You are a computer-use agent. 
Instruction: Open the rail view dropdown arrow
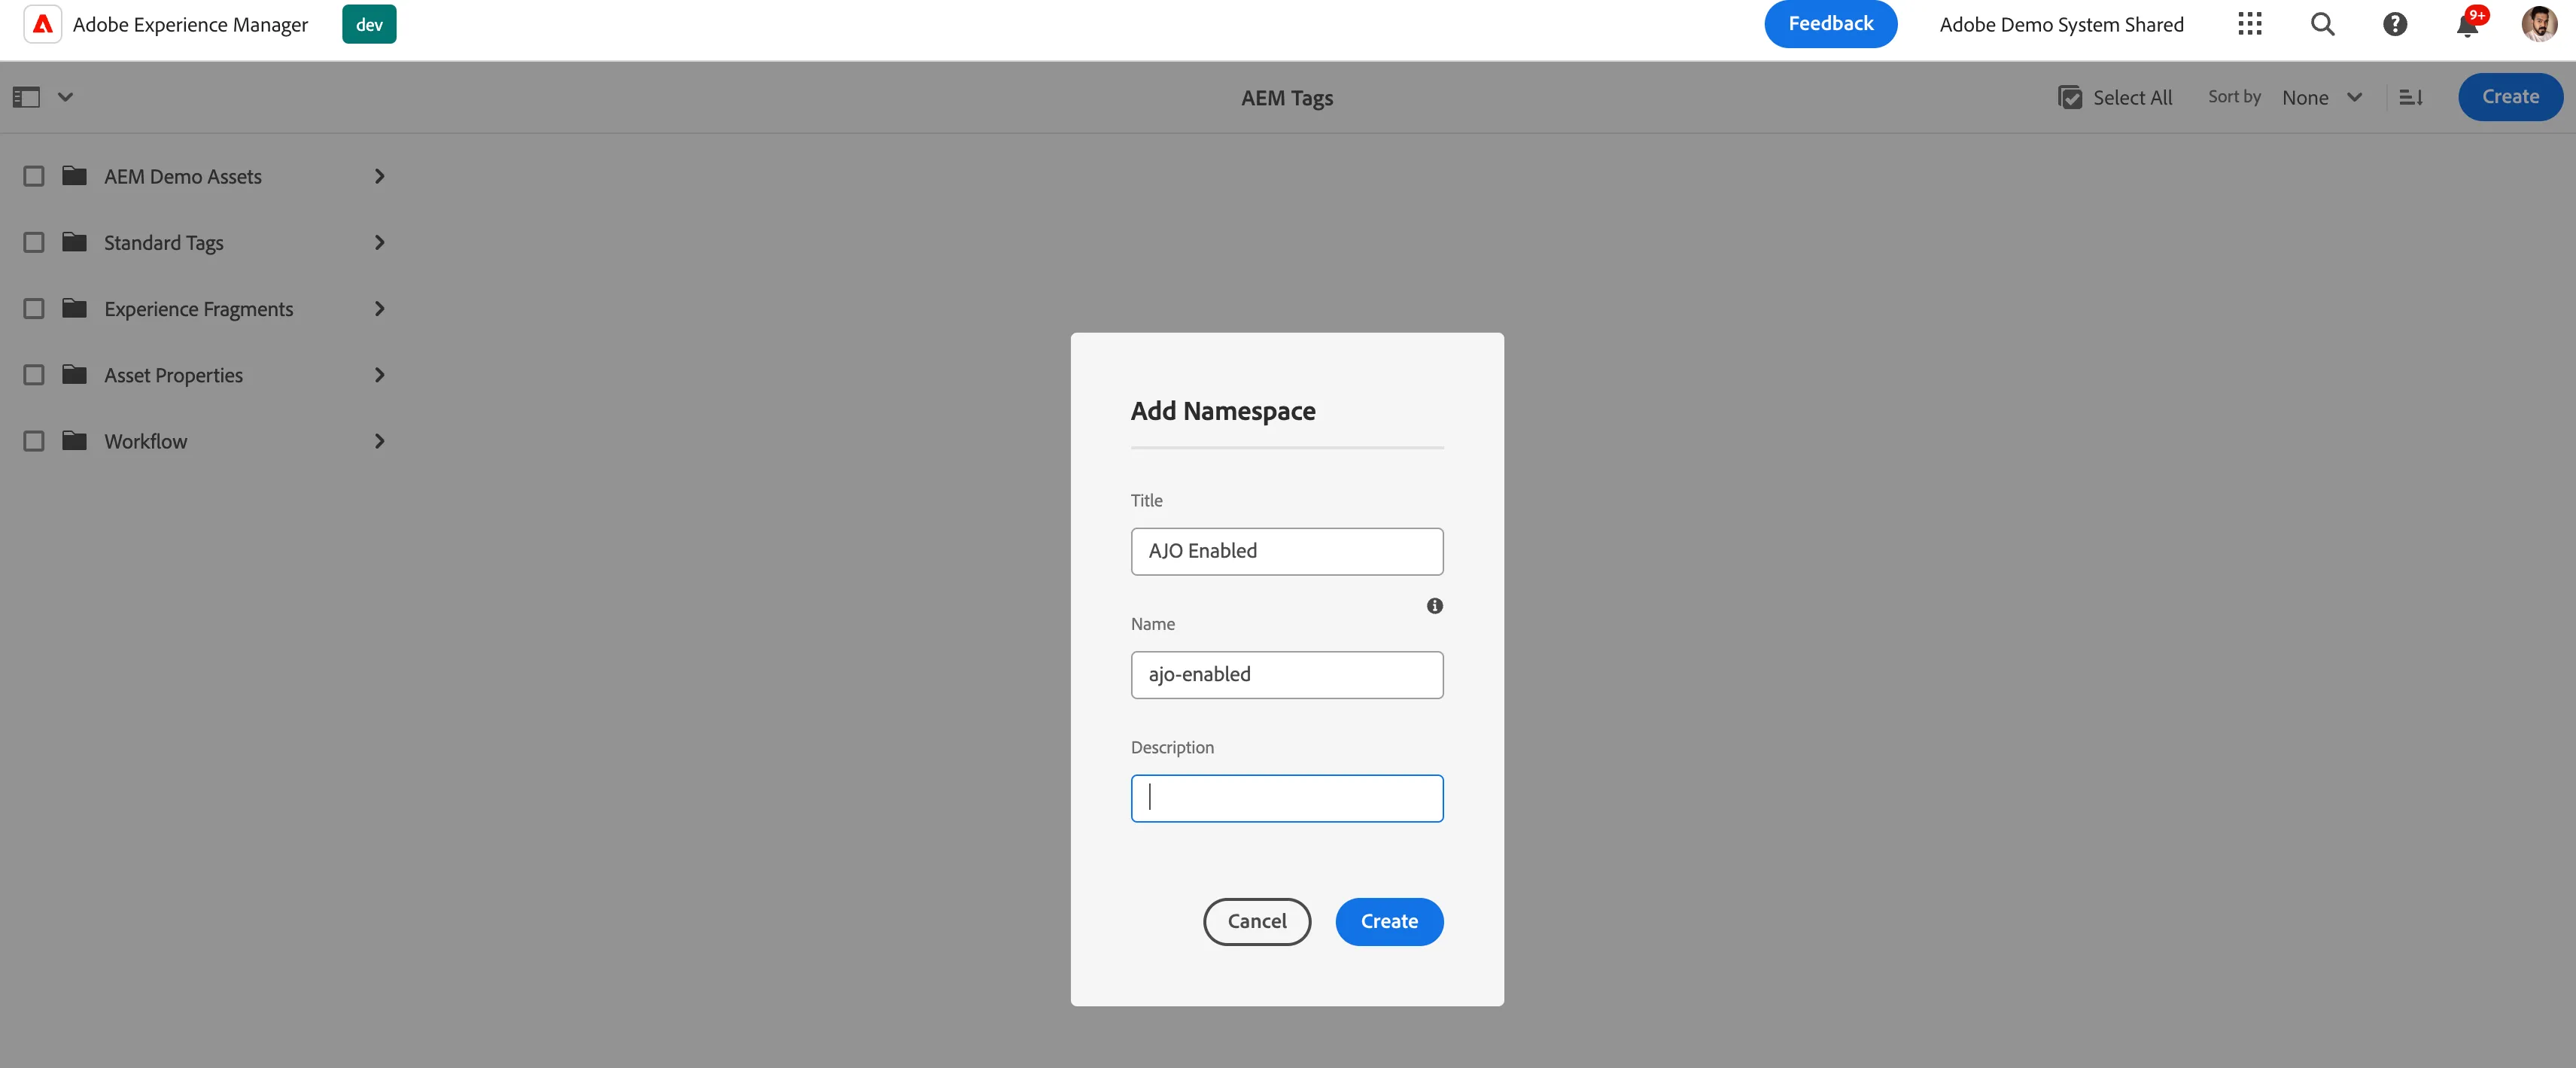(x=65, y=97)
